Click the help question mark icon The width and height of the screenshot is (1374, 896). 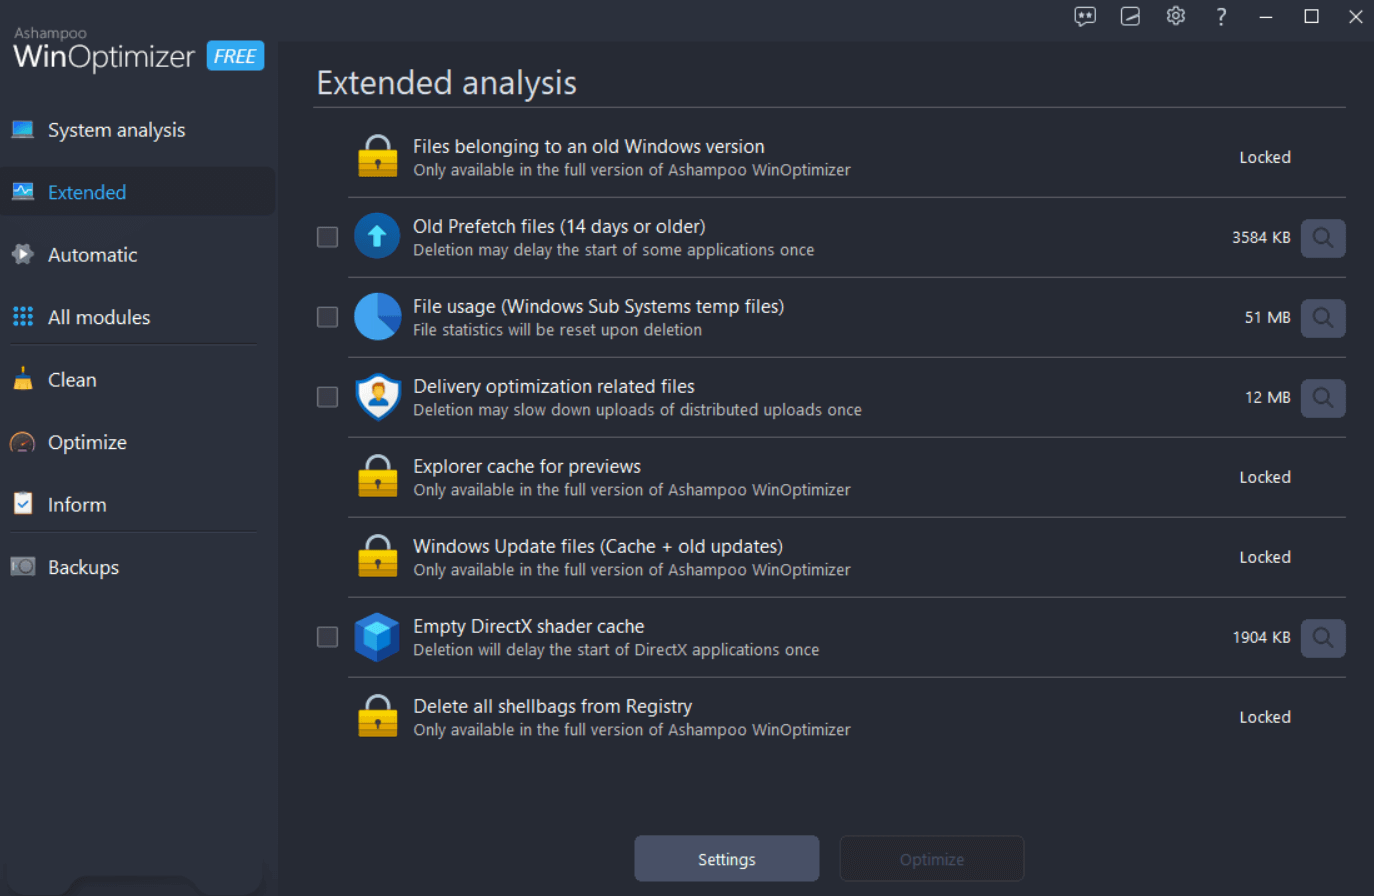tap(1221, 16)
